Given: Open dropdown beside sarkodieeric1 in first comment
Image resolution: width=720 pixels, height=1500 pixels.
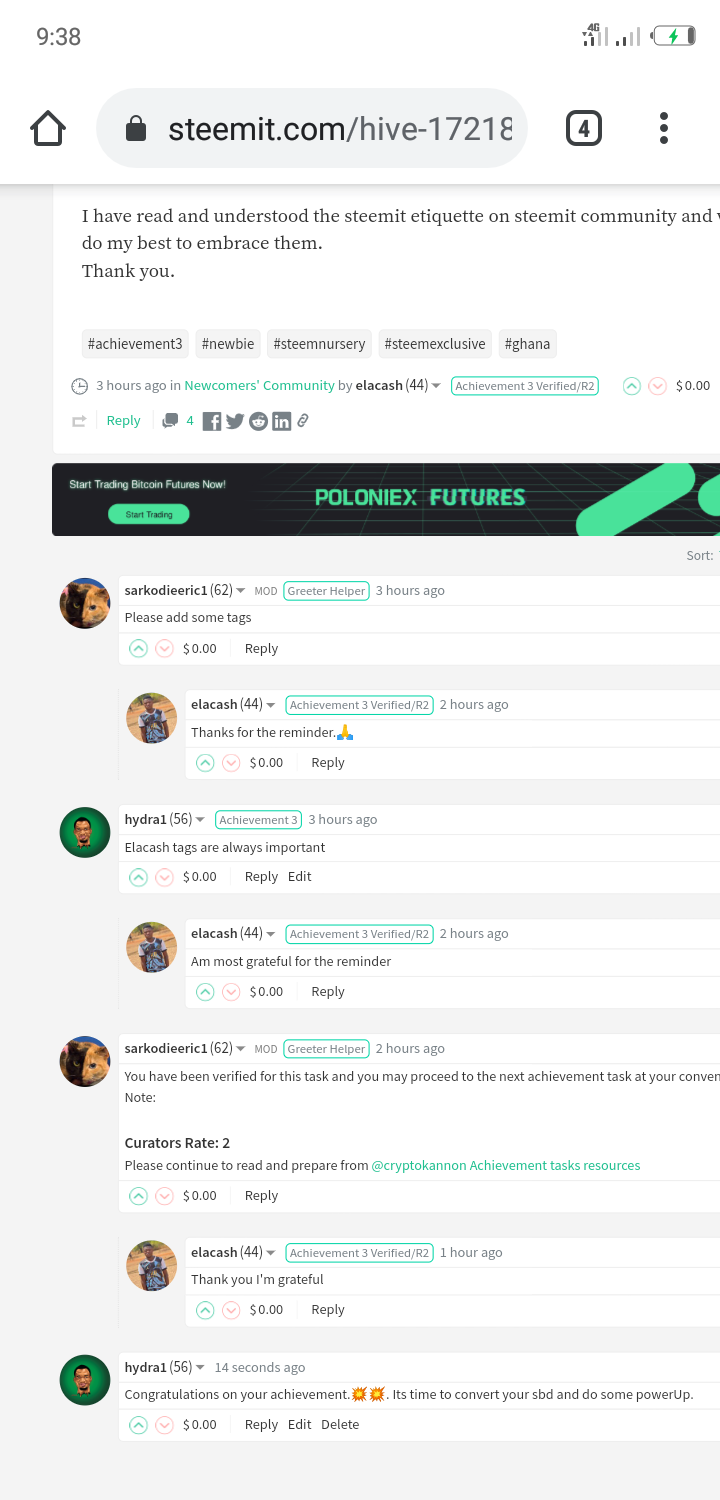Looking at the screenshot, I should pyautogui.click(x=241, y=591).
